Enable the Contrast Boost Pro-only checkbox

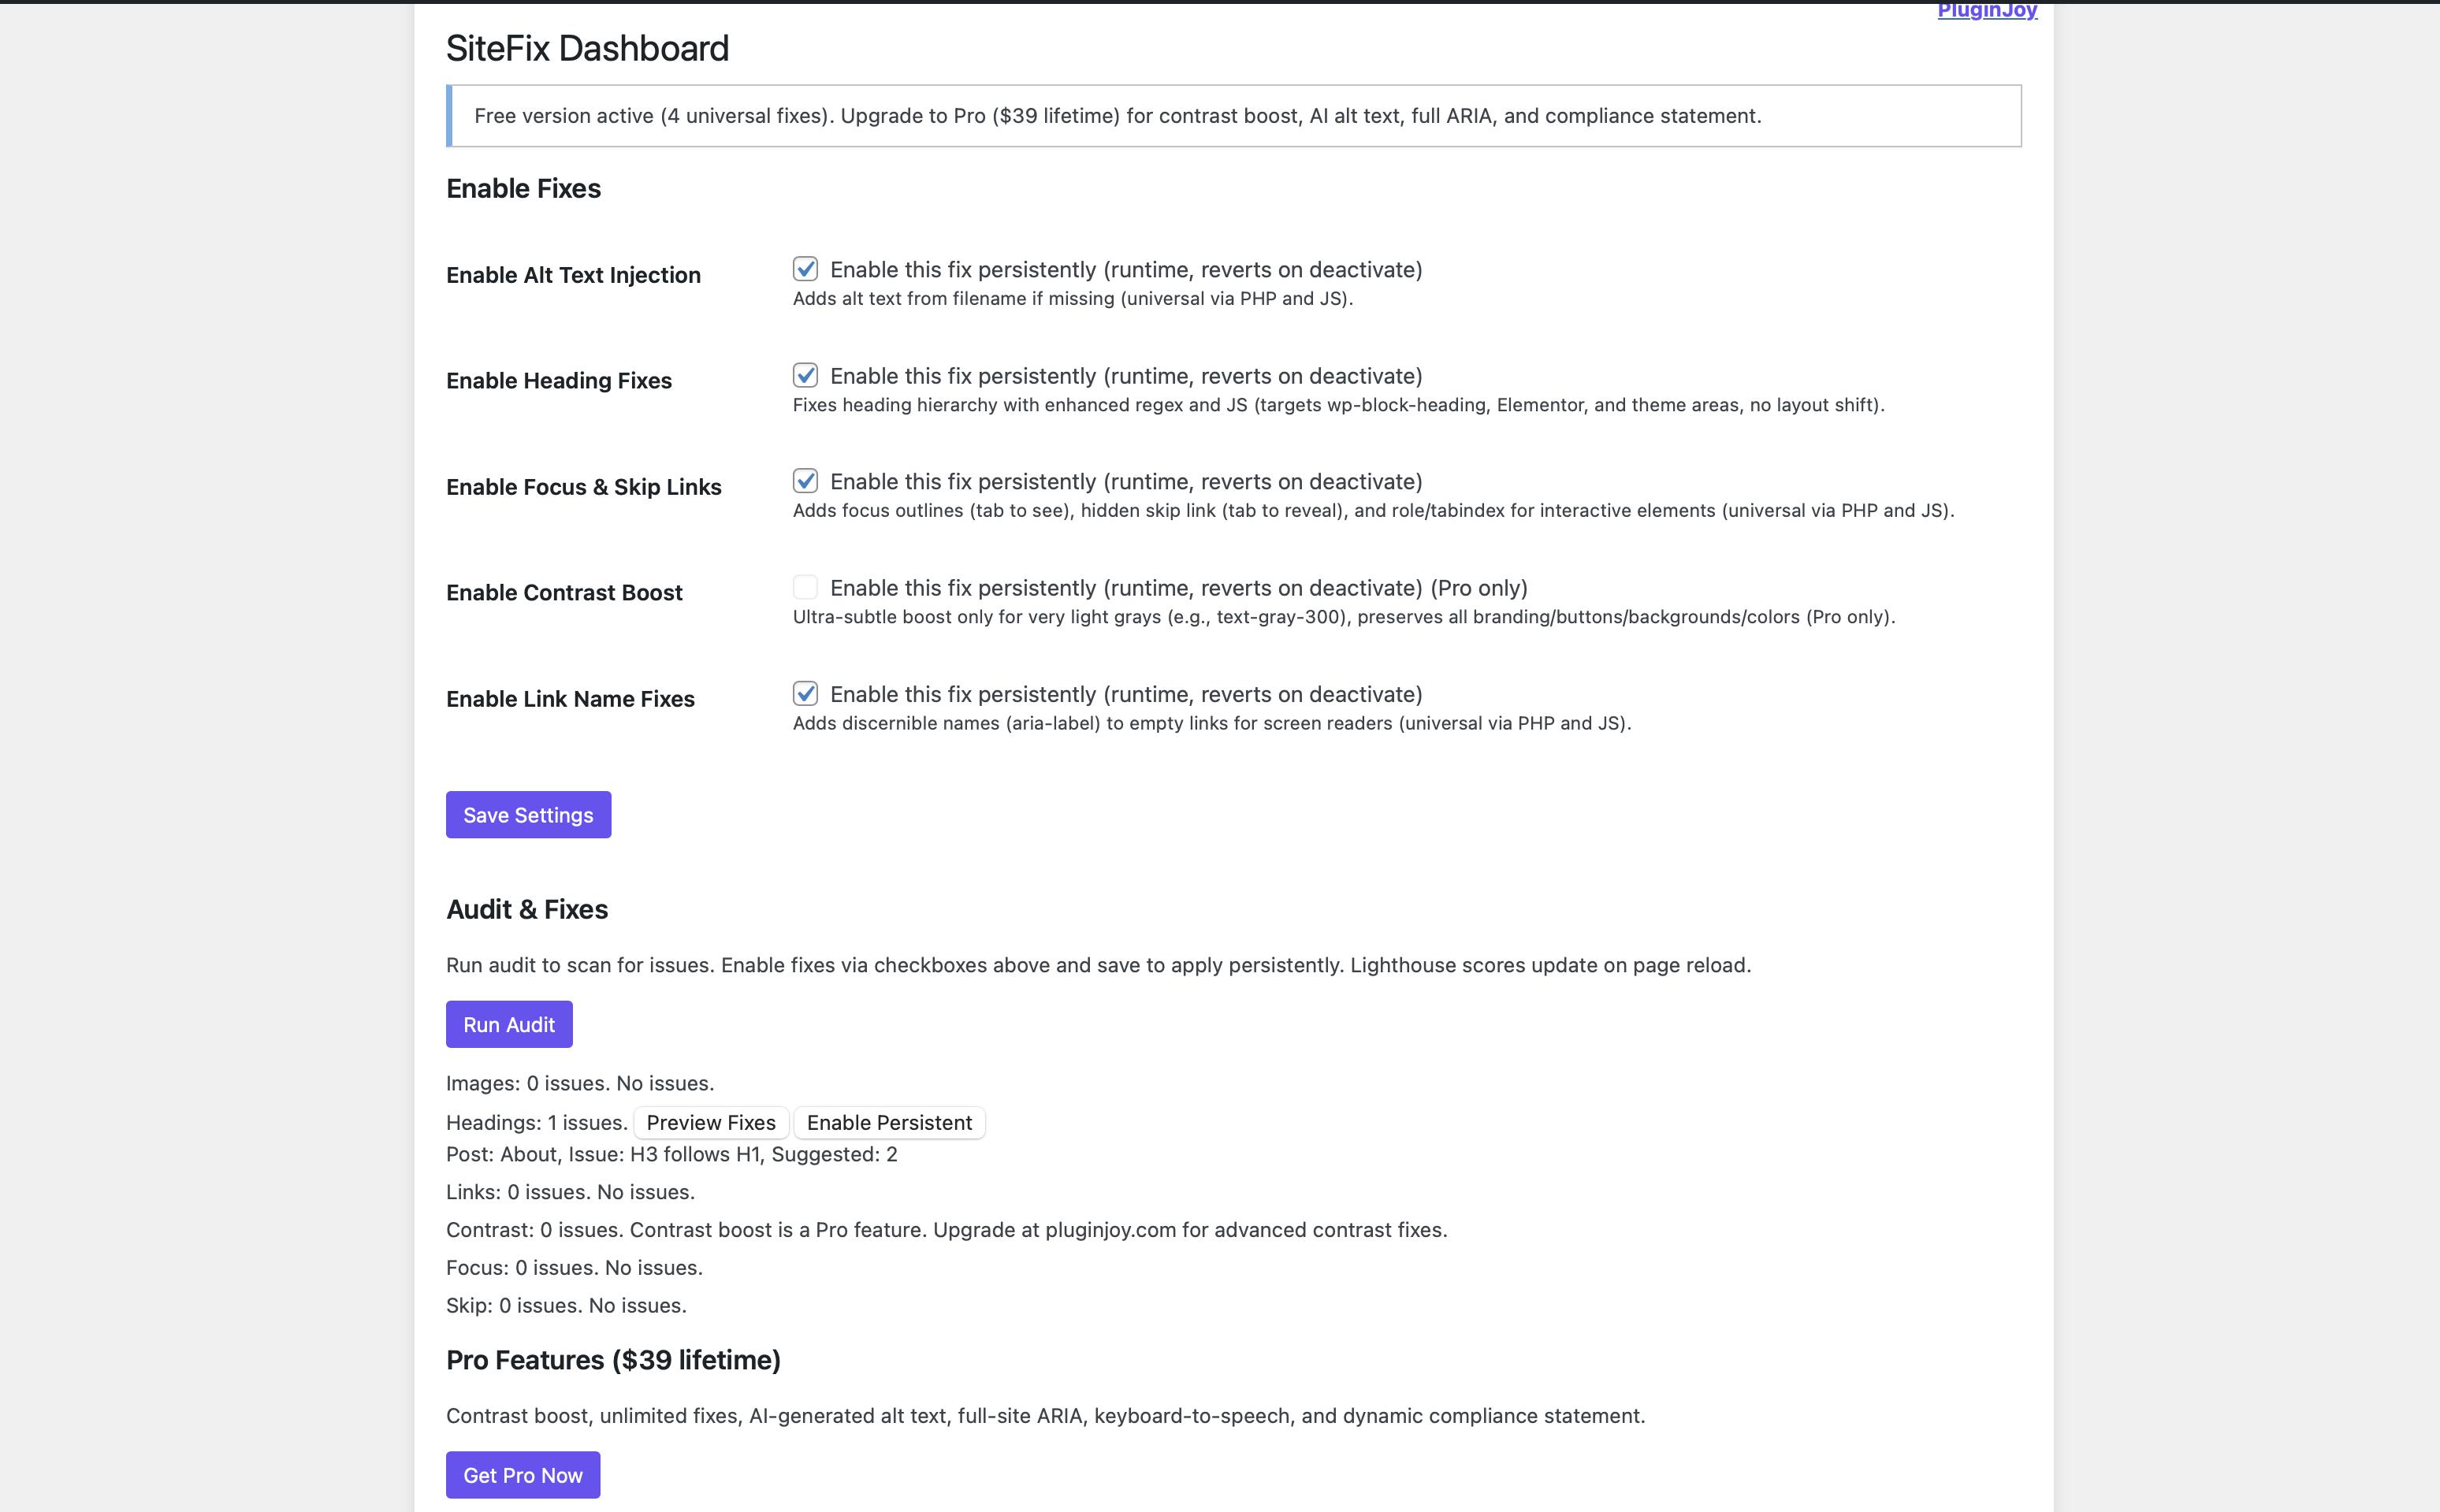pos(806,587)
